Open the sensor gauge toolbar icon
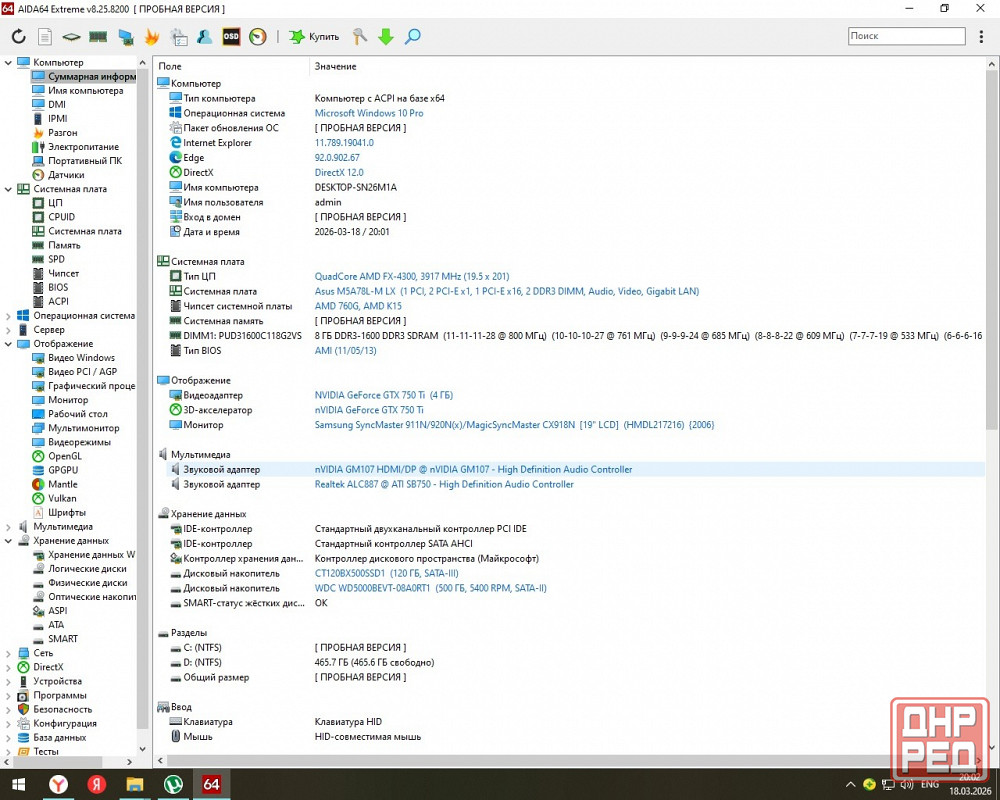The width and height of the screenshot is (1000, 800). 258,37
